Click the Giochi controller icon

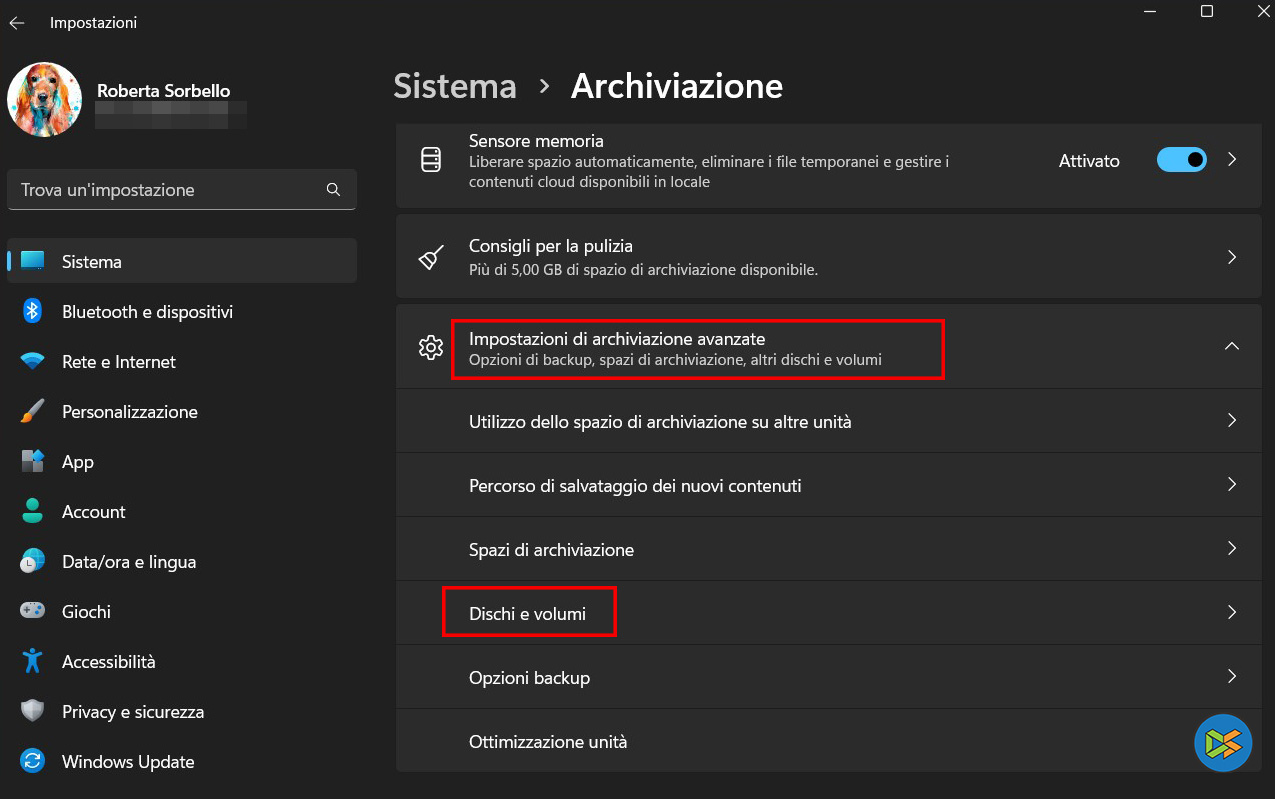[x=32, y=611]
